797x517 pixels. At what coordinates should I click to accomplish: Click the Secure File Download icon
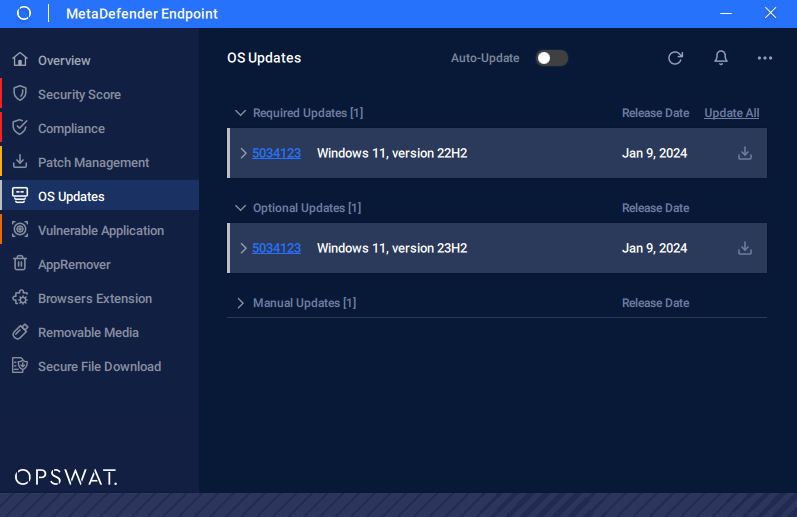pos(20,366)
